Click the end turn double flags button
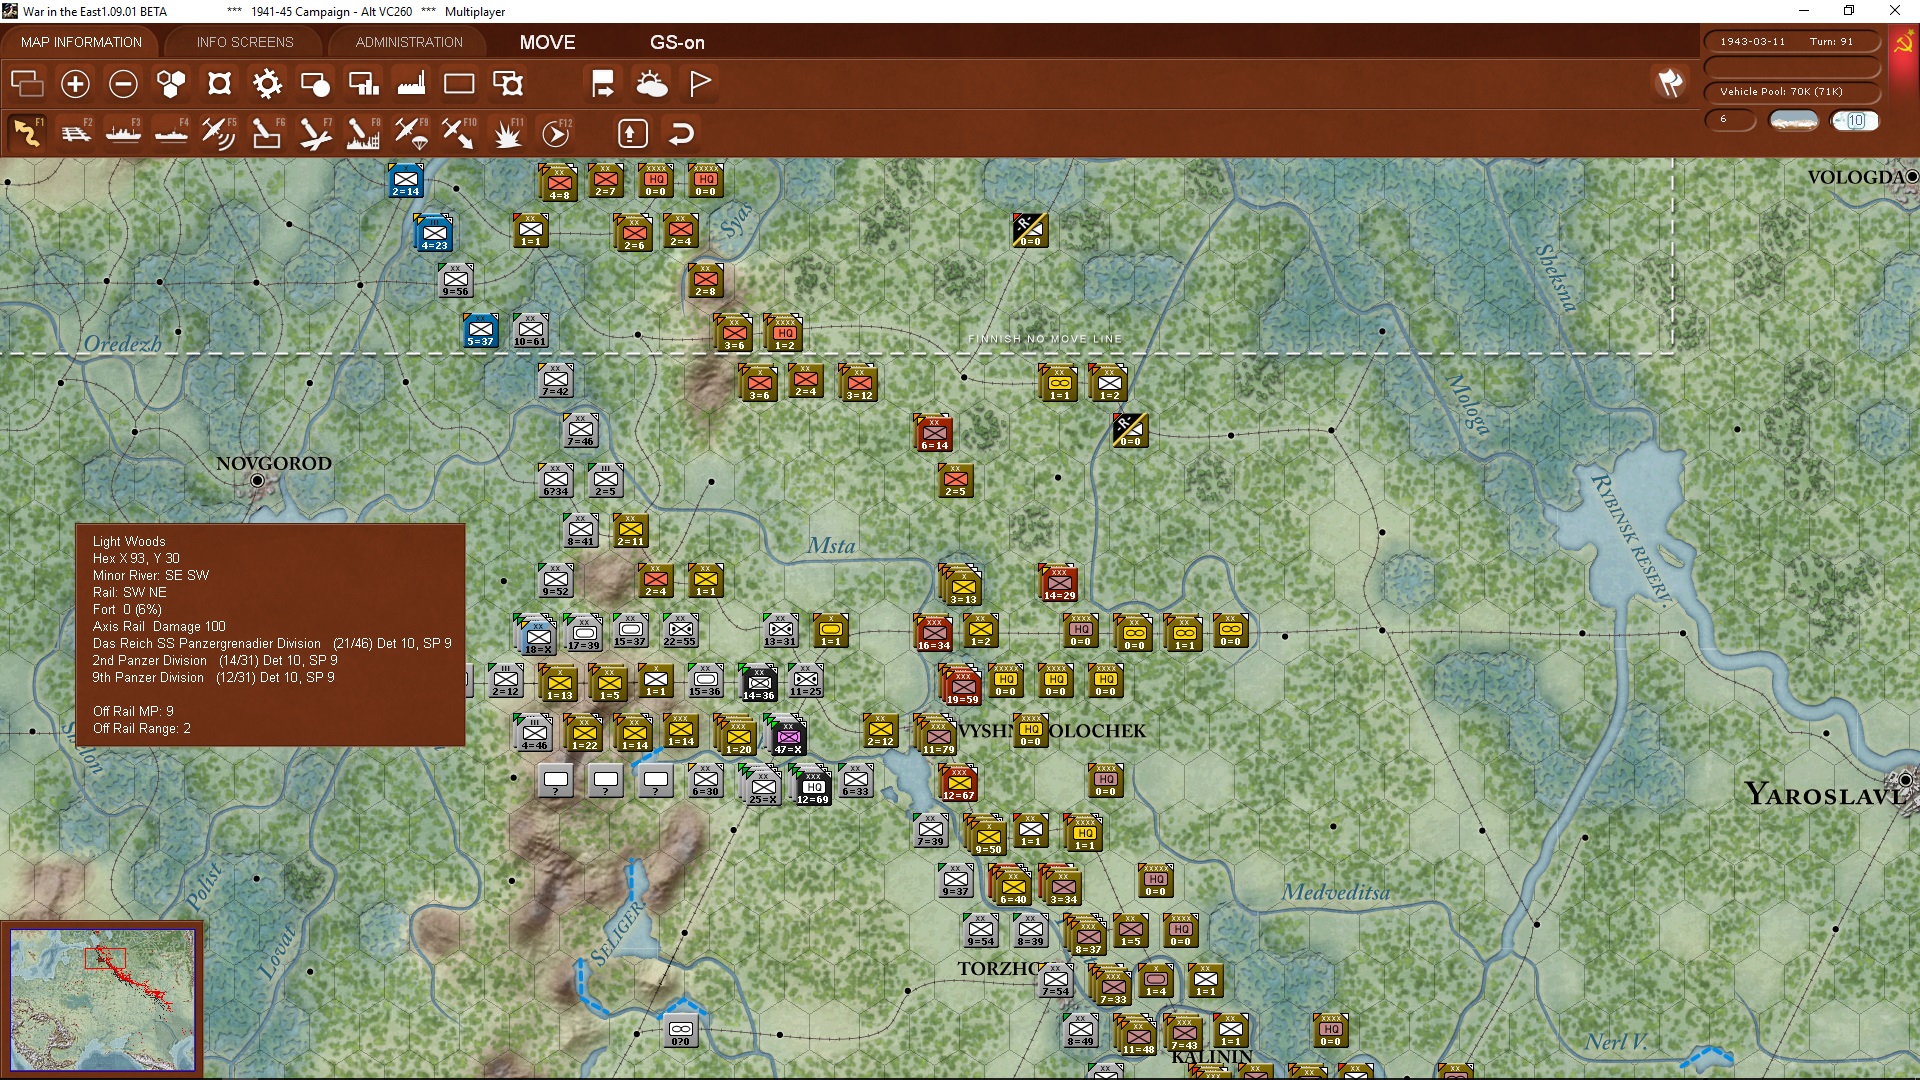The height and width of the screenshot is (1080, 1920). coord(1669,84)
